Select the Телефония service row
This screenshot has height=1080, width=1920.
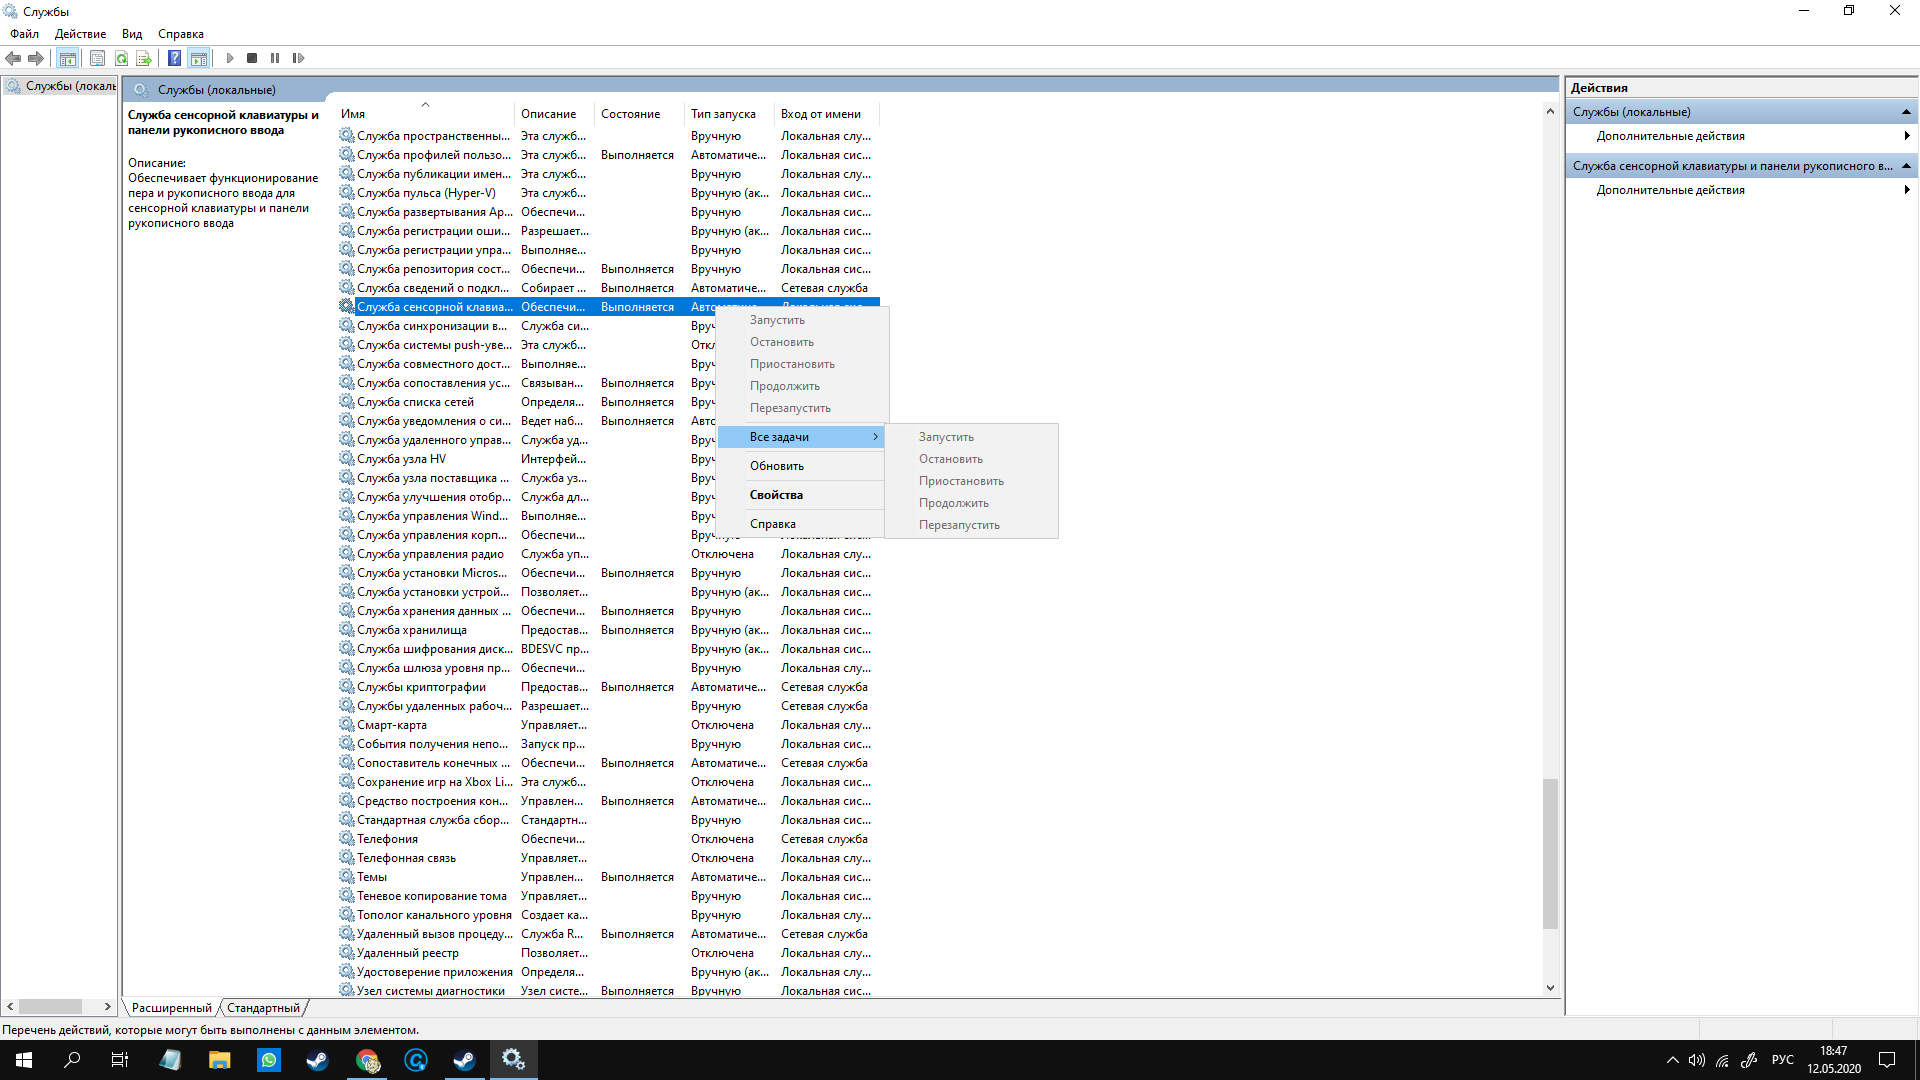pyautogui.click(x=608, y=839)
